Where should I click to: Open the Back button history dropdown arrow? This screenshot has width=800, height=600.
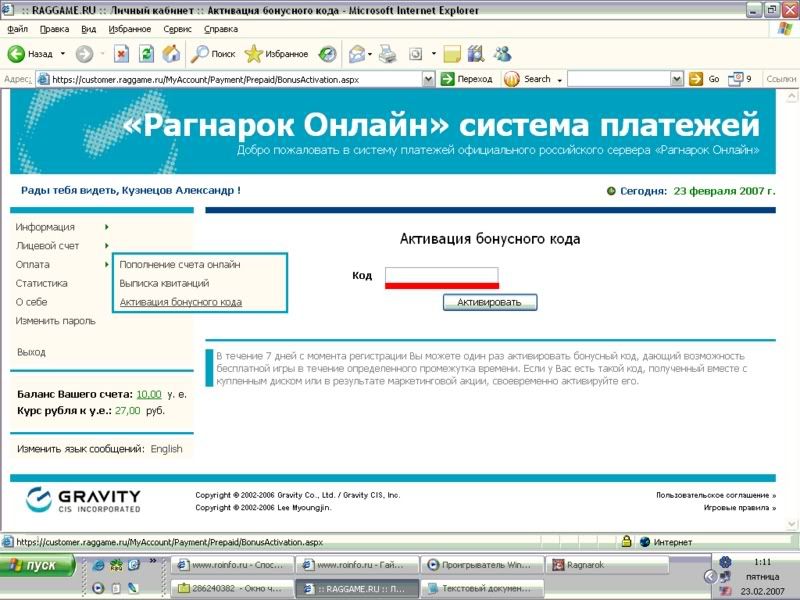pyautogui.click(x=63, y=54)
